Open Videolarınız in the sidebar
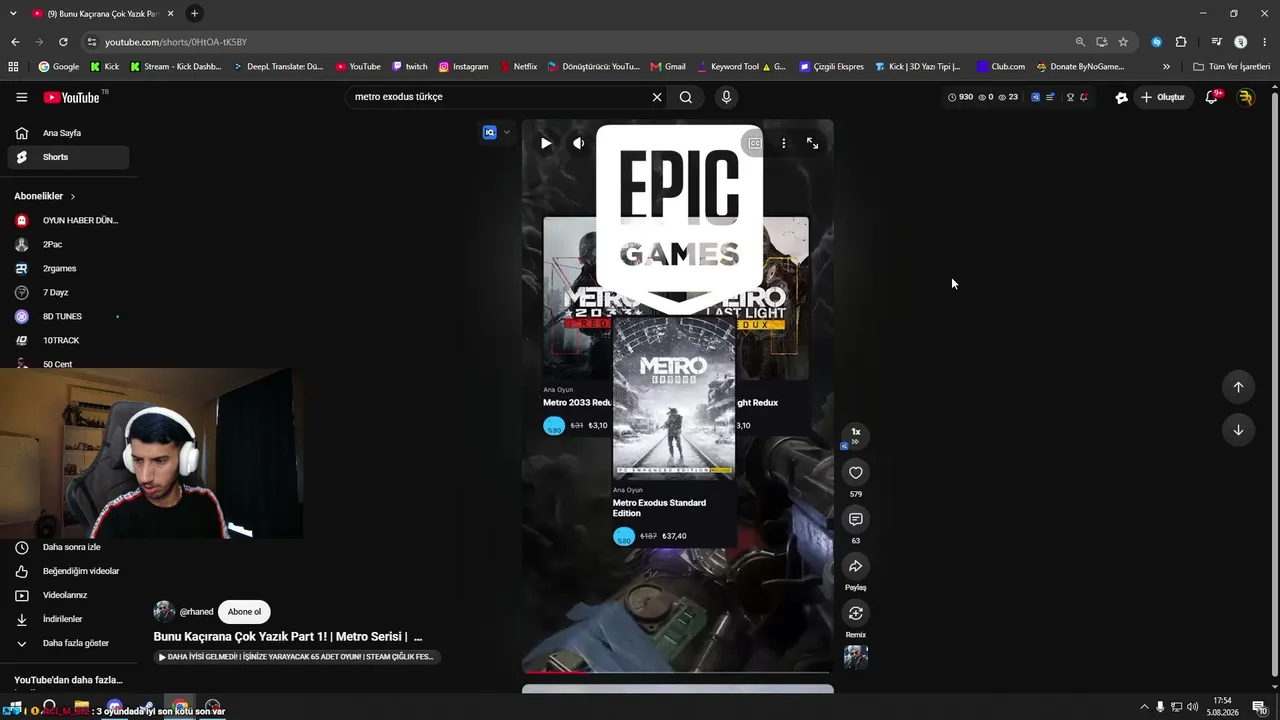This screenshot has width=1280, height=720. (x=68, y=595)
